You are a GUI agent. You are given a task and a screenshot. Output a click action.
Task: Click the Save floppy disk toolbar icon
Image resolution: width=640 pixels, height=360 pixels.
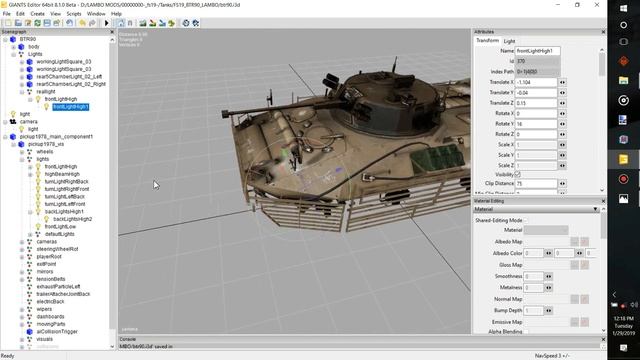(x=47, y=23)
